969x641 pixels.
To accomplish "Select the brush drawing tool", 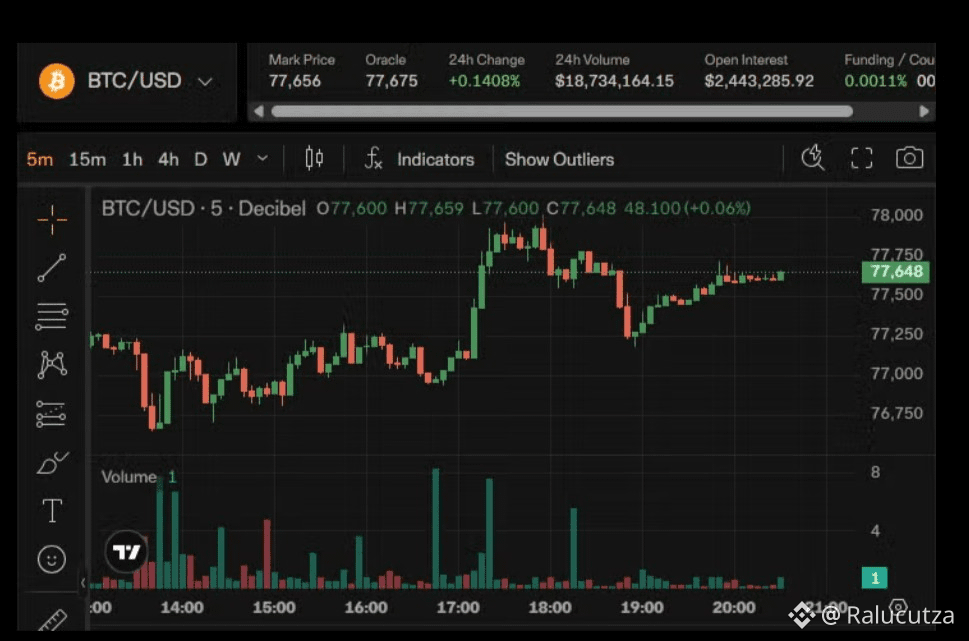I will point(52,463).
